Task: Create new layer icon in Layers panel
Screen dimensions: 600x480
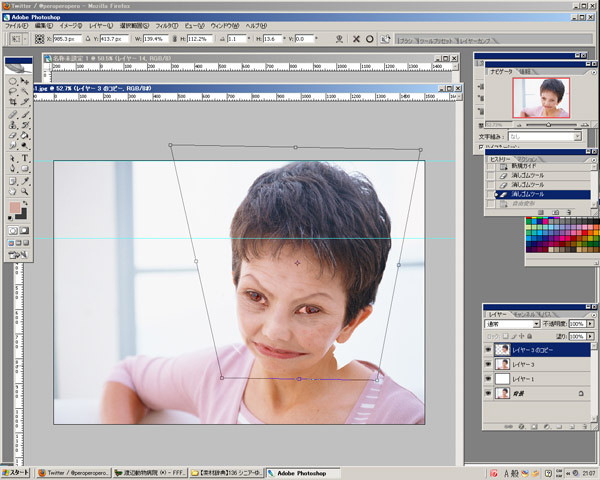Action: pos(572,426)
